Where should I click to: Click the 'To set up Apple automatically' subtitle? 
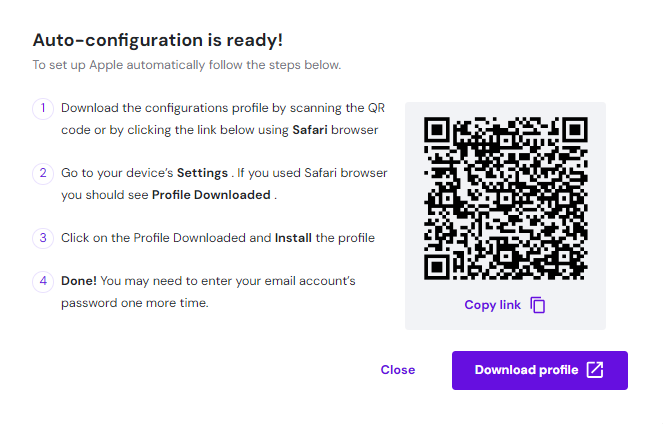pos(187,65)
